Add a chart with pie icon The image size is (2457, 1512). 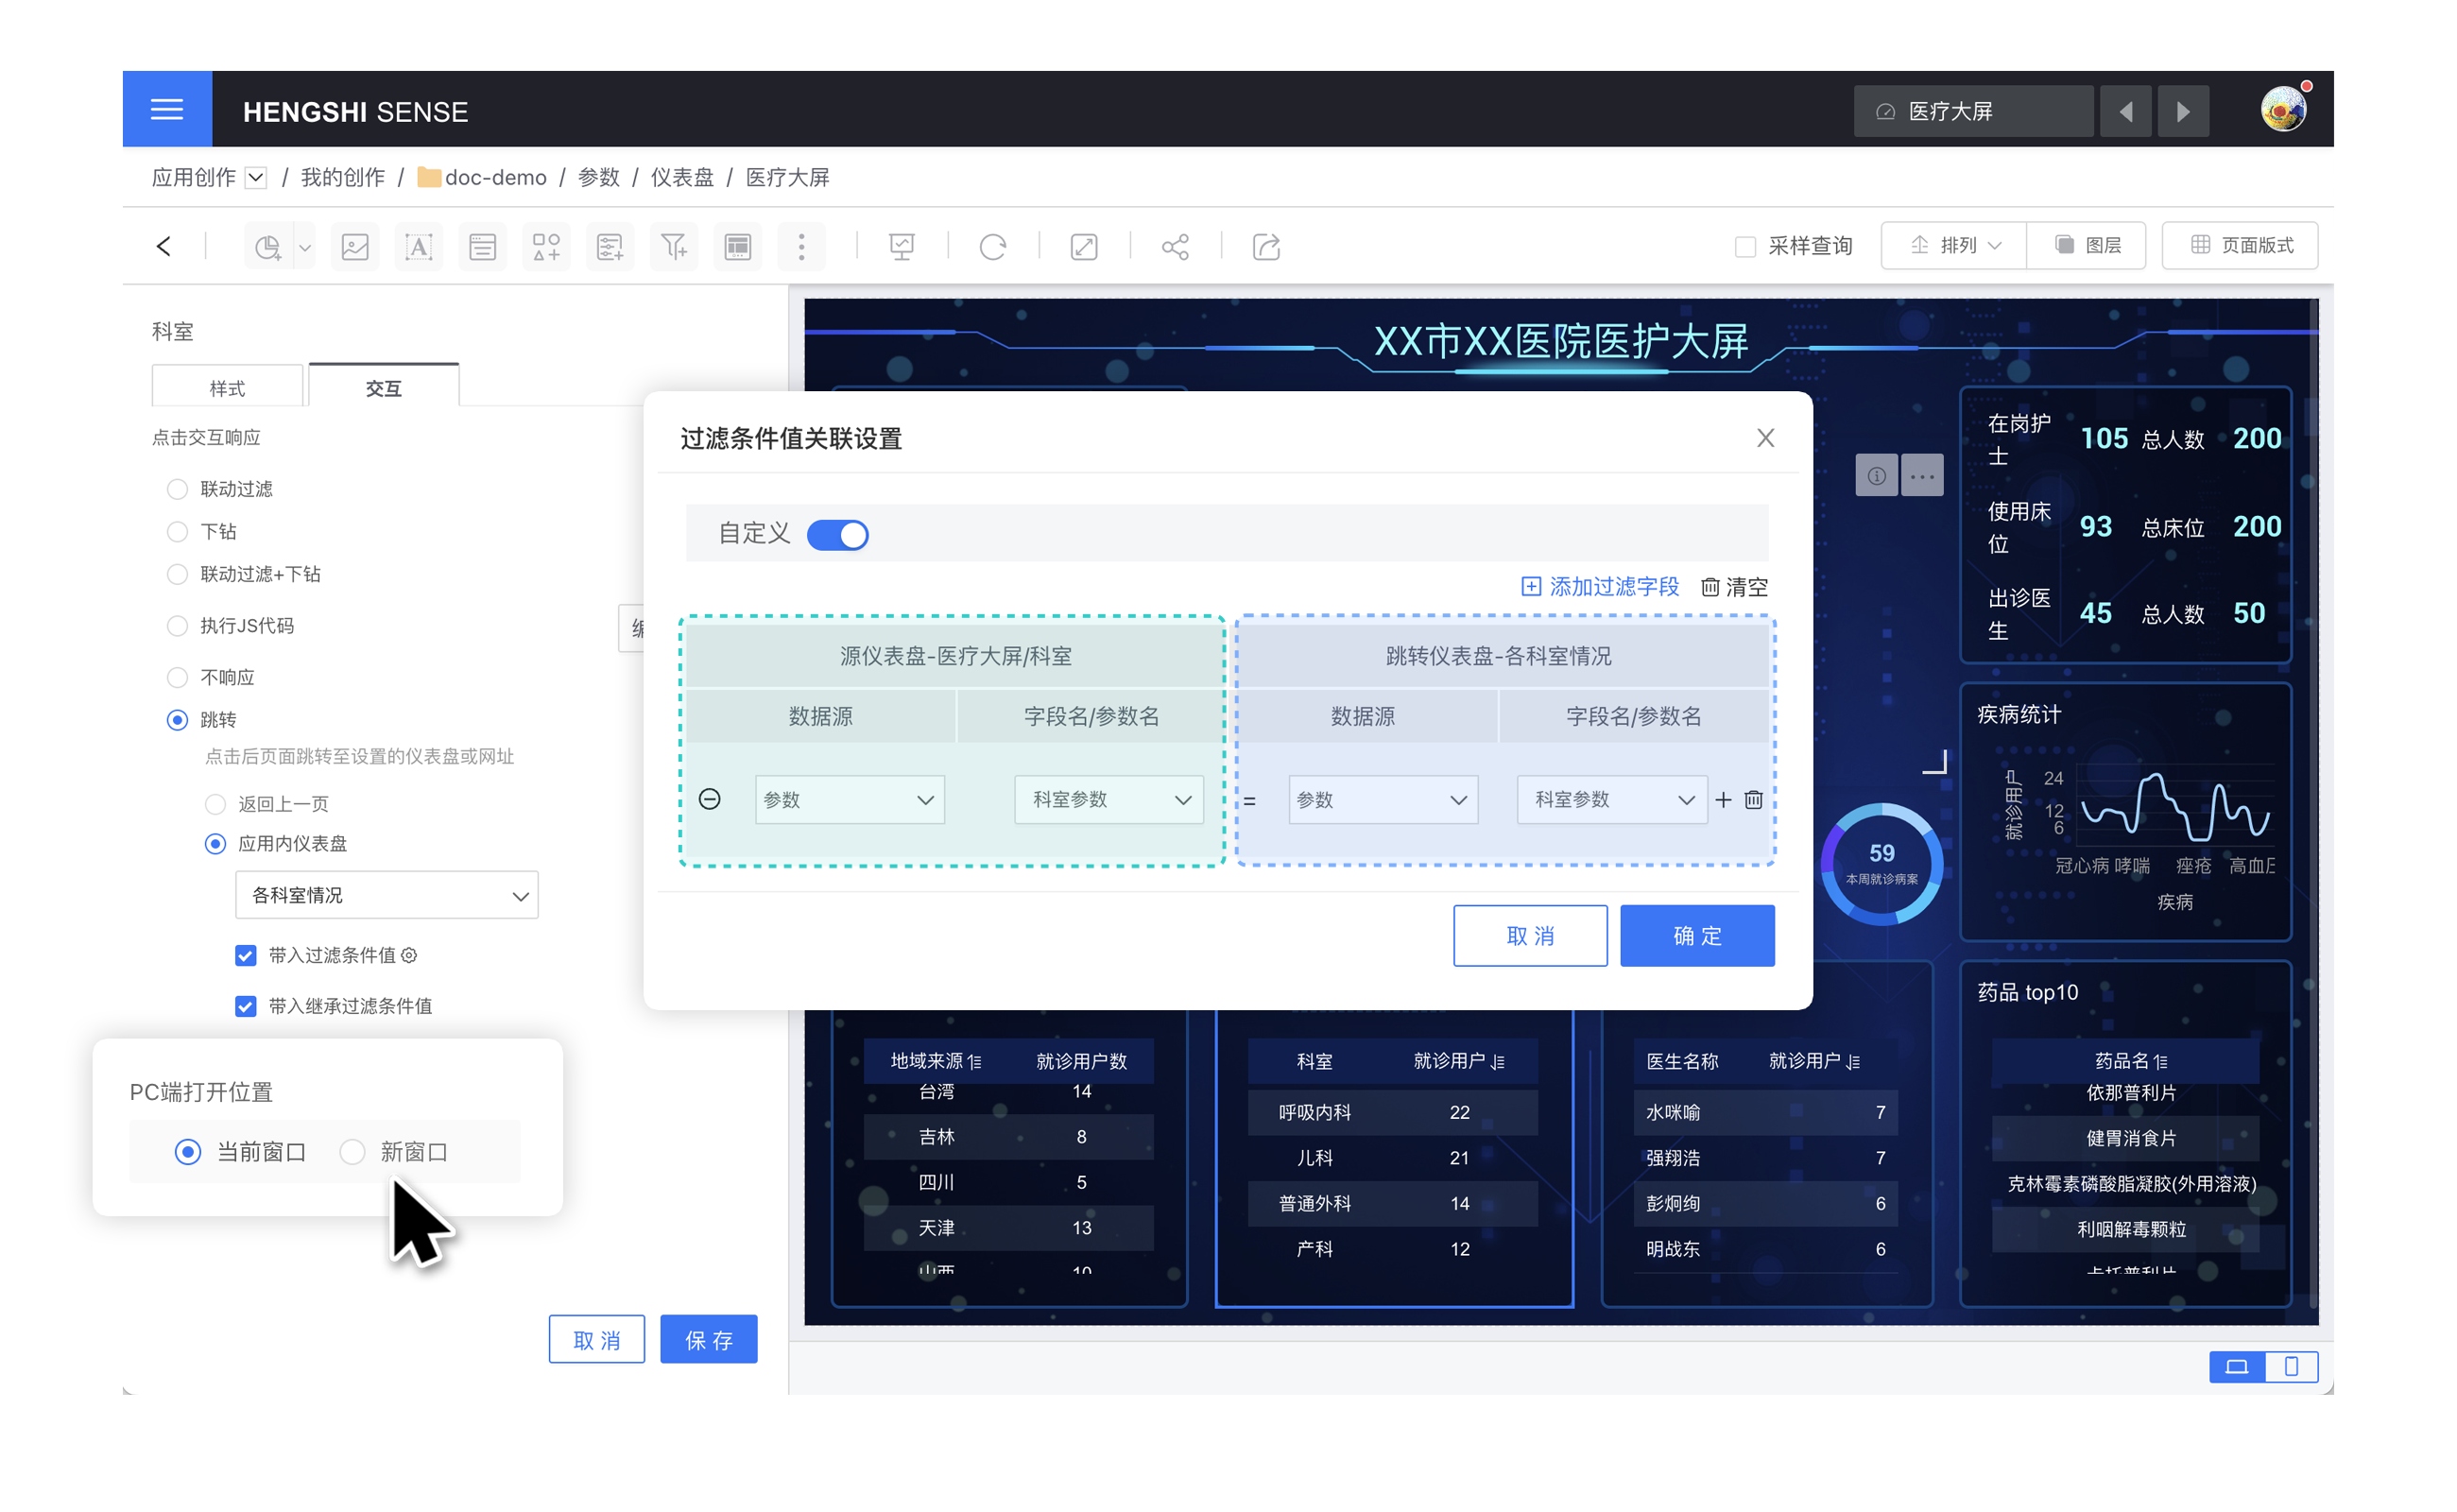tap(267, 246)
